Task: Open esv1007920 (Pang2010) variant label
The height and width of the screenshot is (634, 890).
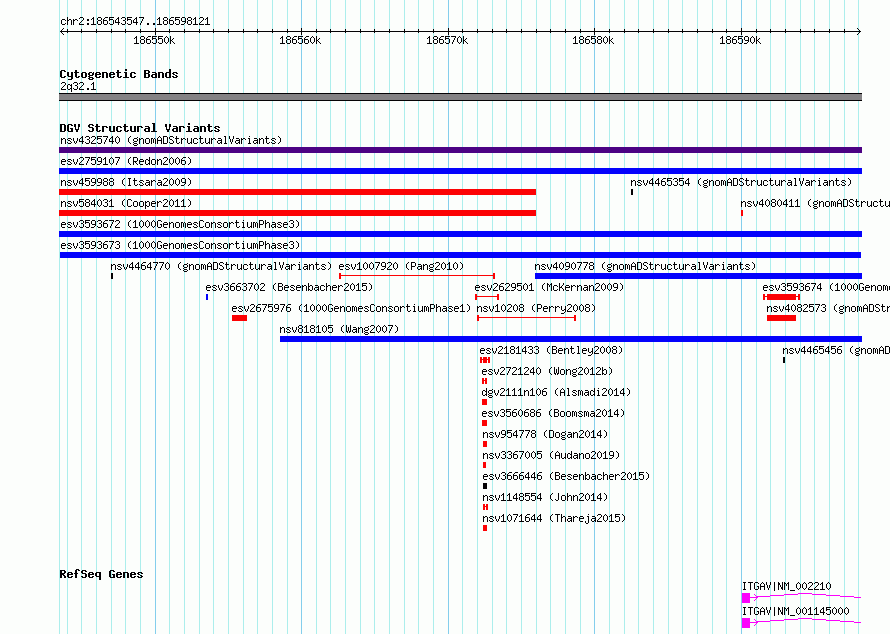Action: 401,266
